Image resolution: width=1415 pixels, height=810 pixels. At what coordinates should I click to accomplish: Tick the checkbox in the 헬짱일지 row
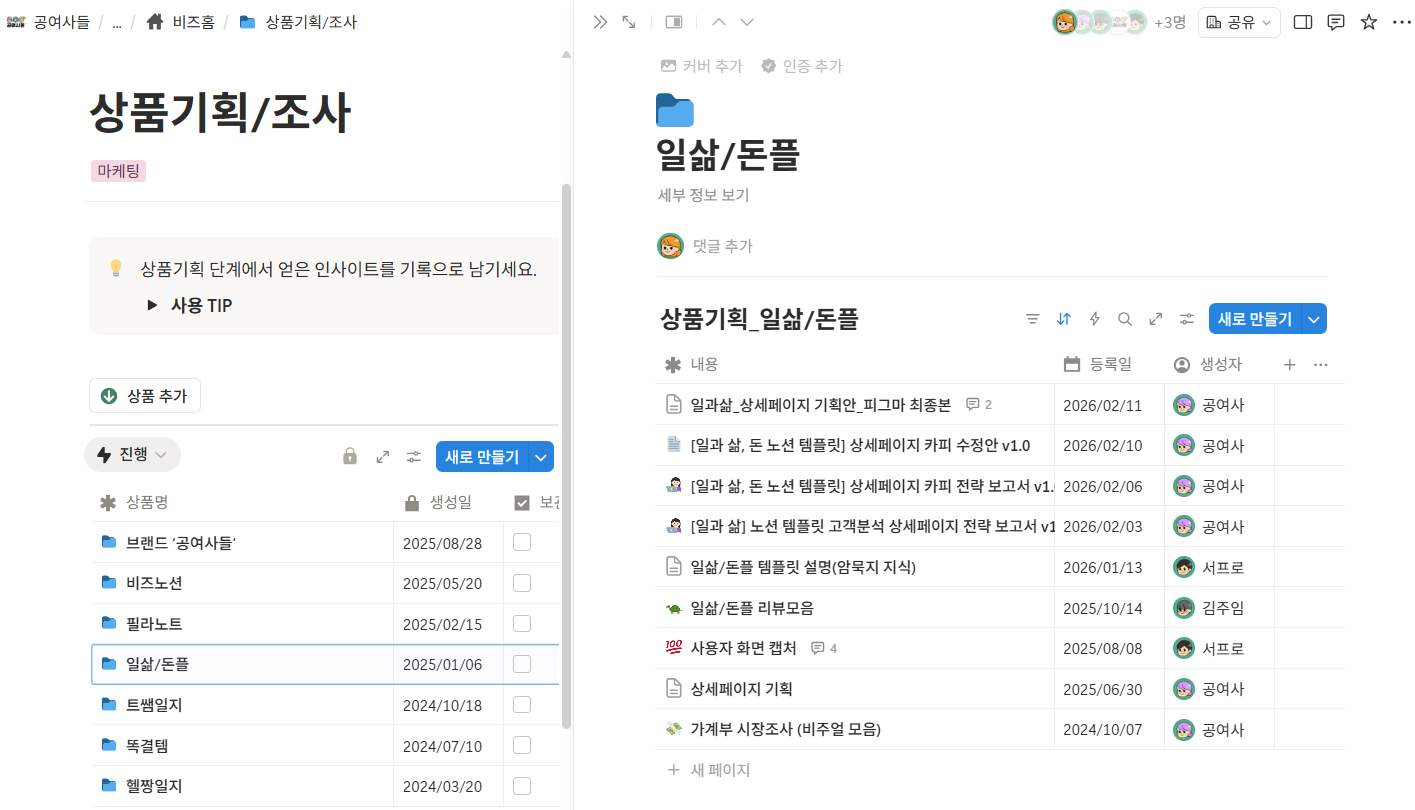(x=522, y=785)
